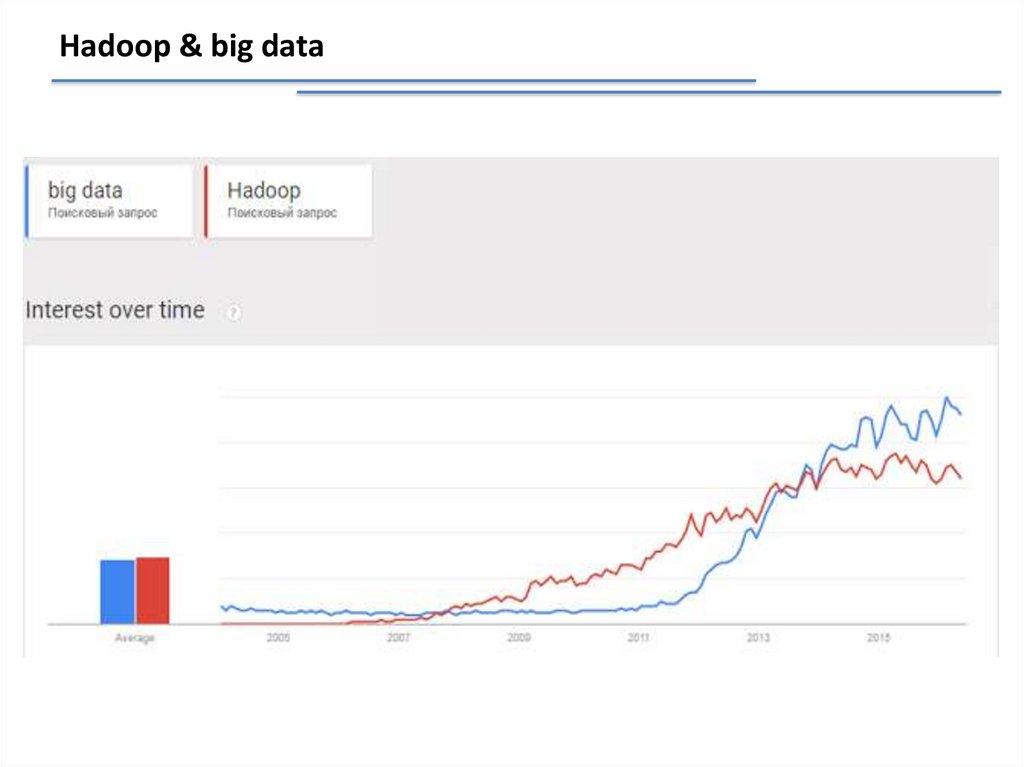The image size is (1024, 767).
Task: Click the blue color marker beside 'big data'
Action: [x=27, y=201]
